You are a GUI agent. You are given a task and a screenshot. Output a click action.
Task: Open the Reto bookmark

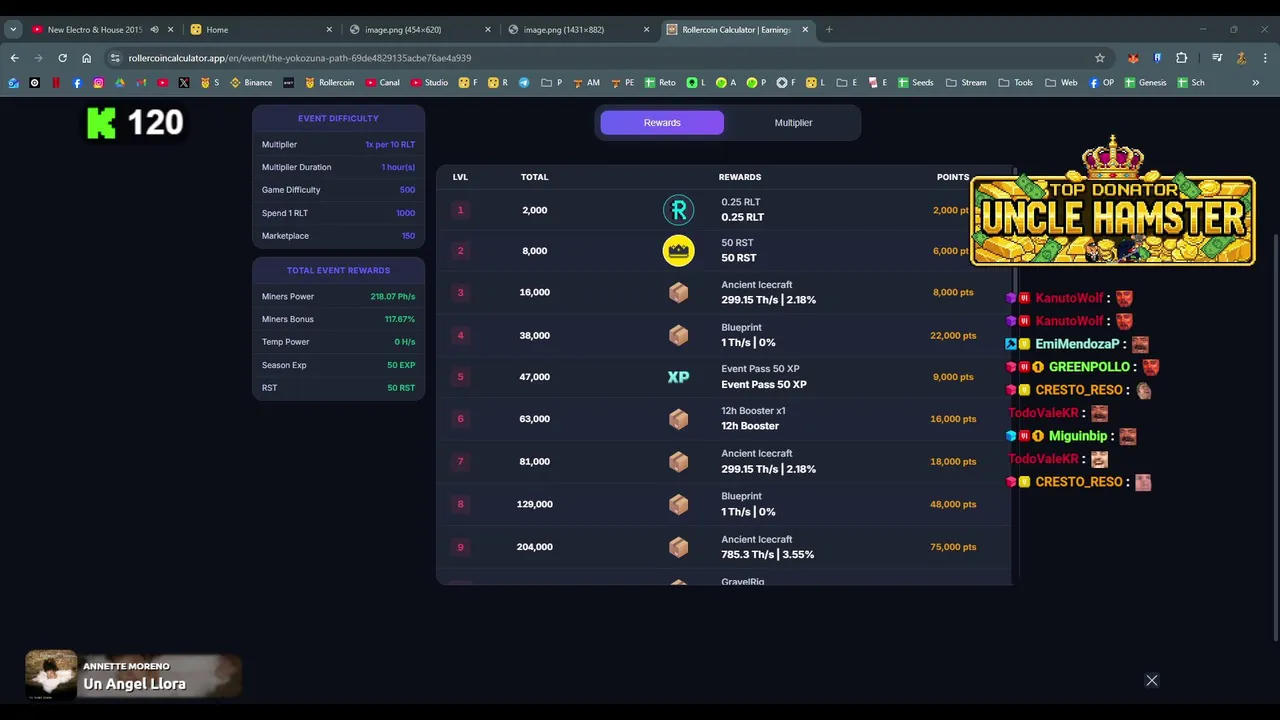coord(660,83)
